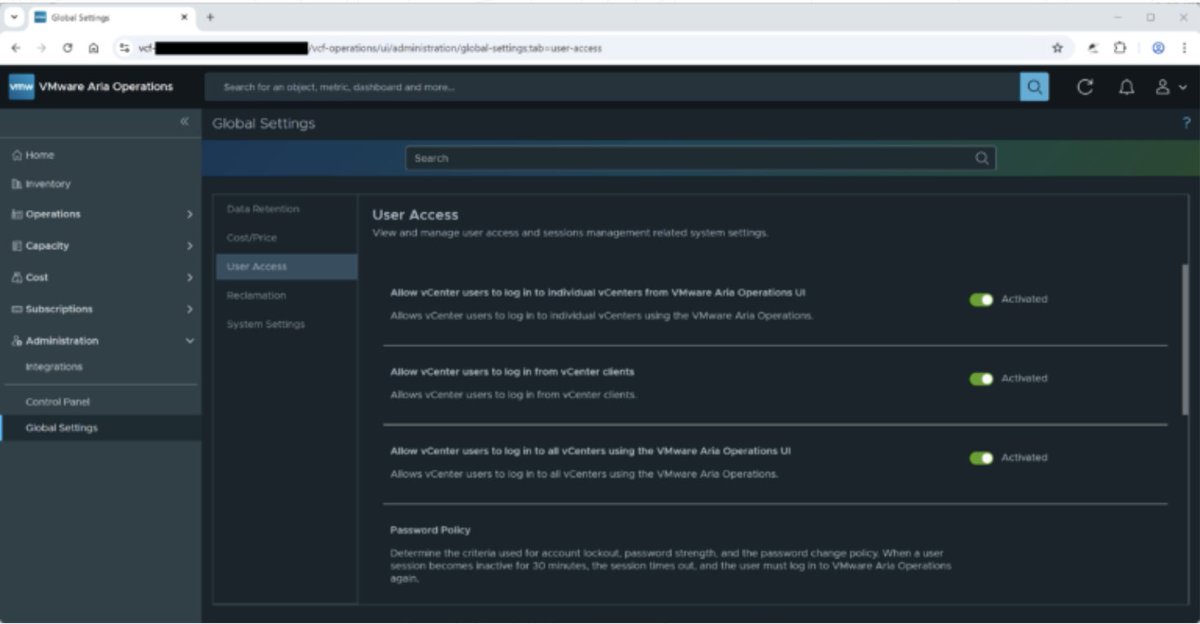This screenshot has height=624, width=1200.
Task: Select the User Access settings tab
Action: (x=286, y=267)
